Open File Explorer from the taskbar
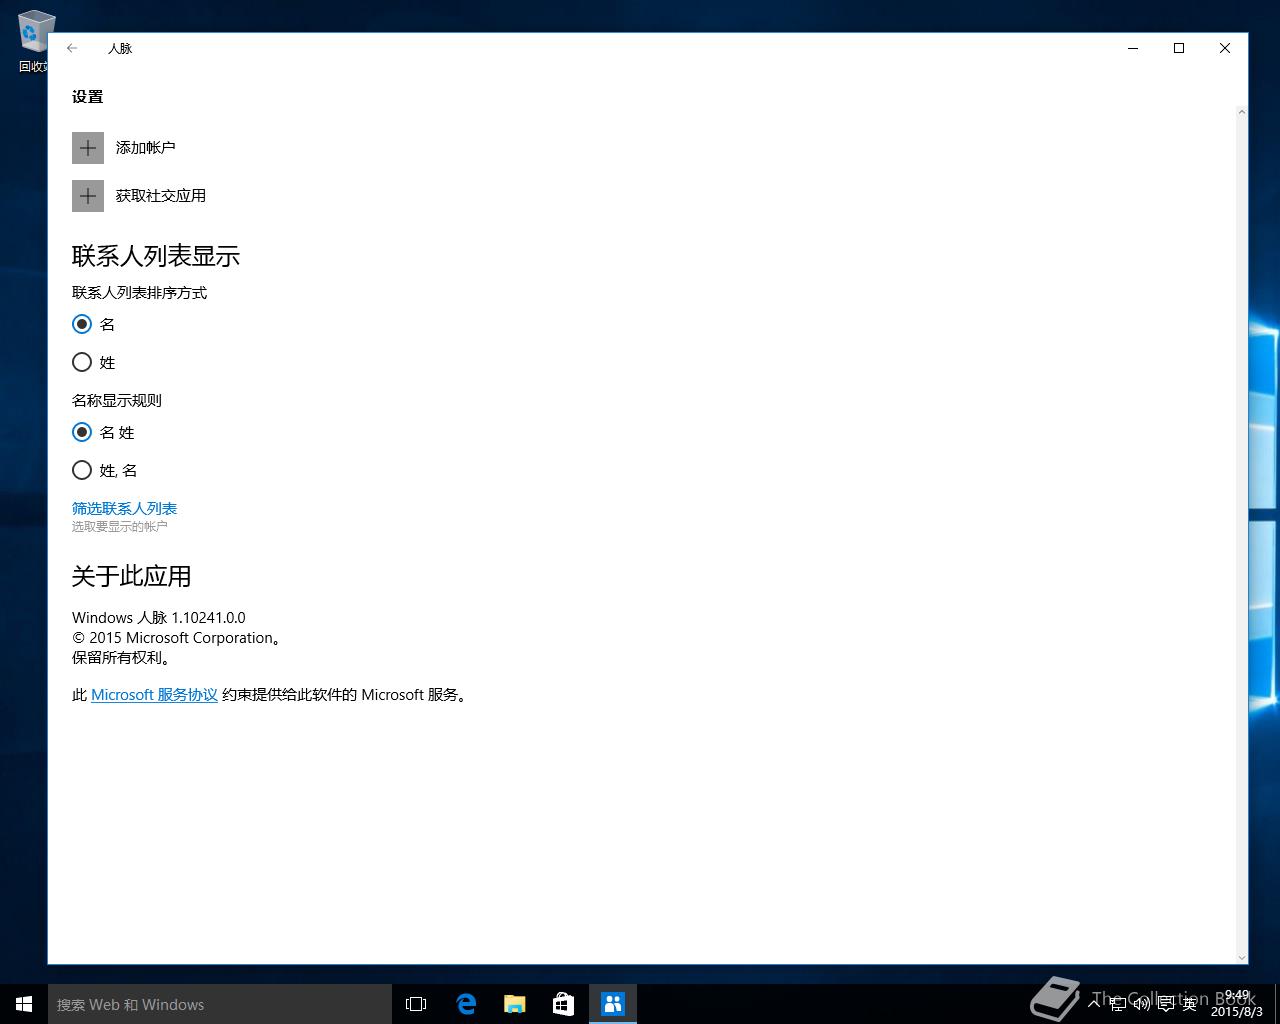 (515, 1004)
